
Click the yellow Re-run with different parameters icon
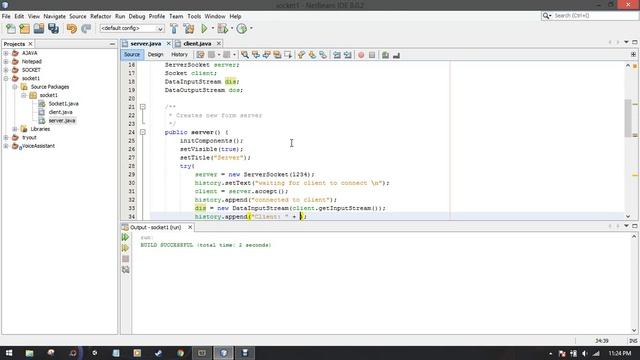(125, 248)
